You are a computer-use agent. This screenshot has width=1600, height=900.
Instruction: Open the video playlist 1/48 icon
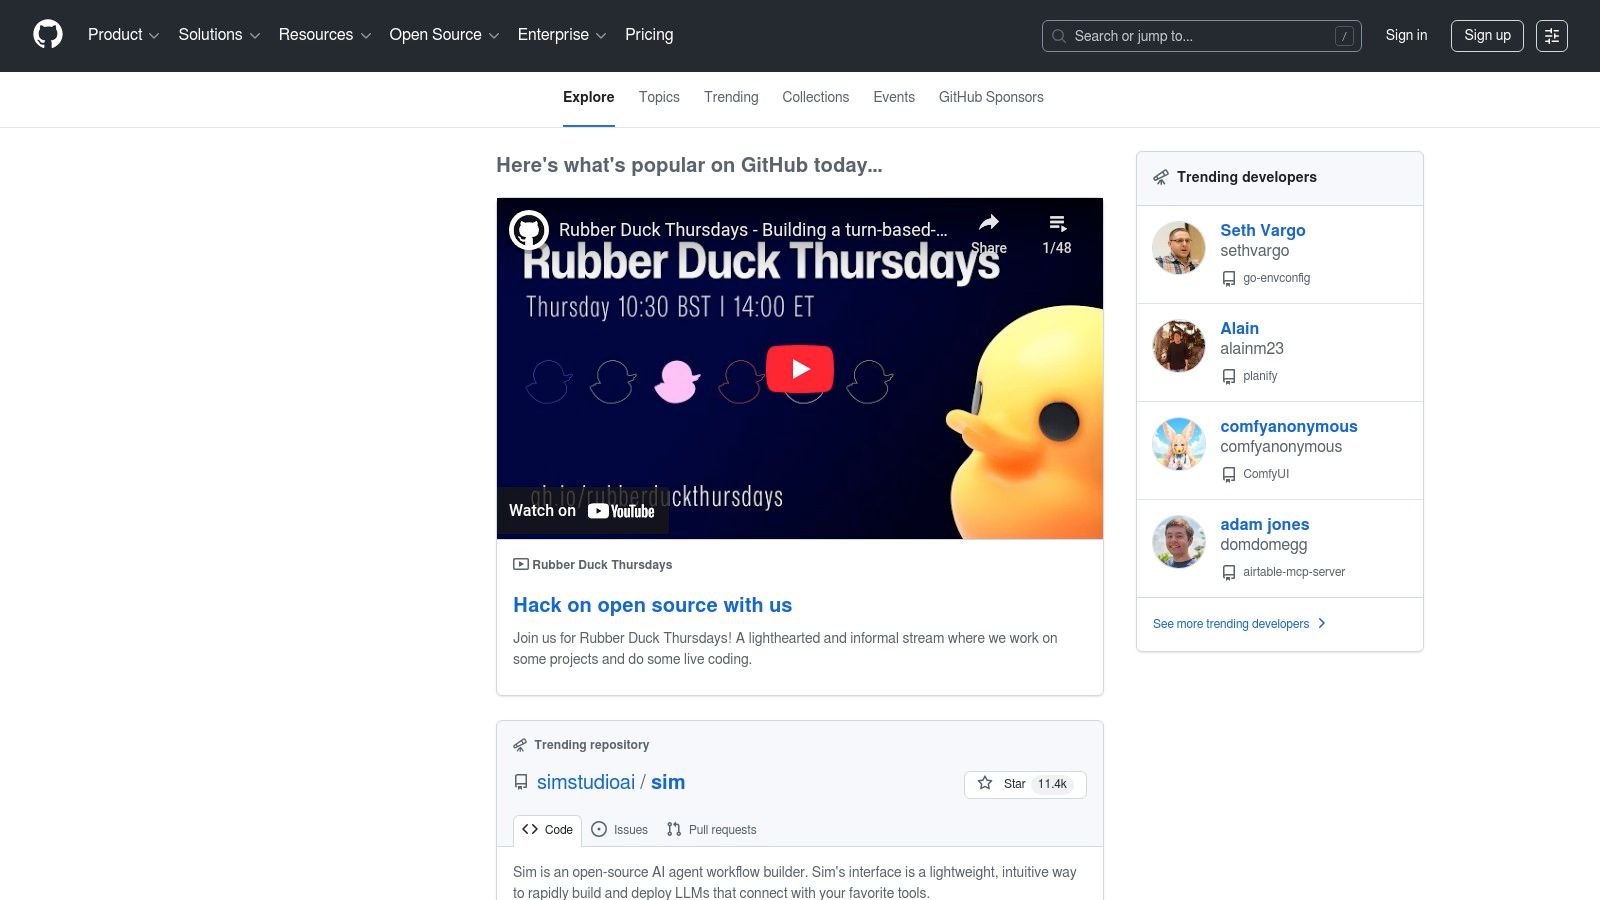click(1057, 223)
